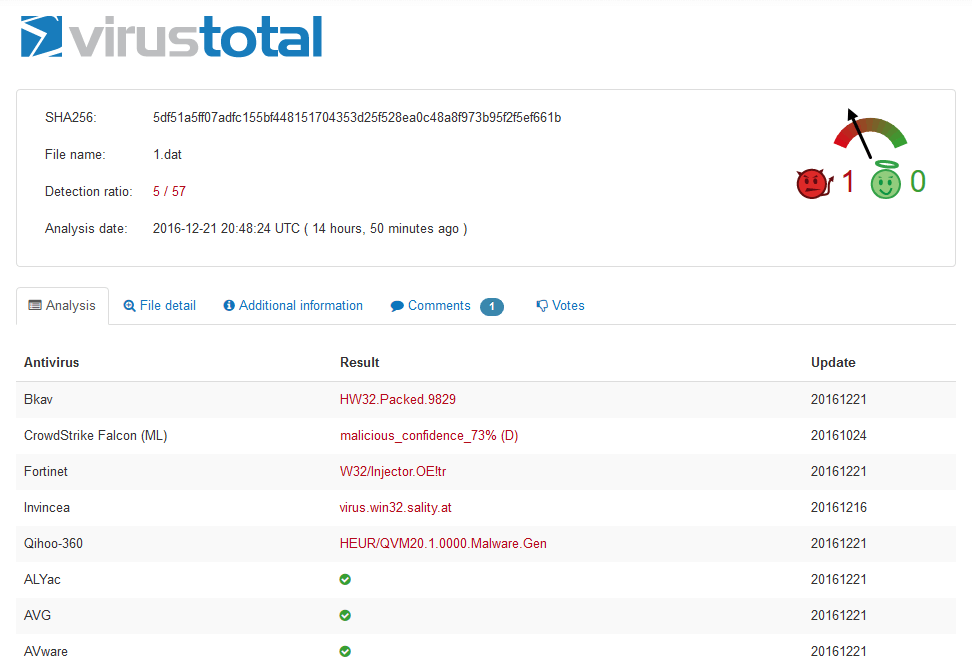Click the File name label
Viewport: 972px width, 667px height.
(75, 154)
